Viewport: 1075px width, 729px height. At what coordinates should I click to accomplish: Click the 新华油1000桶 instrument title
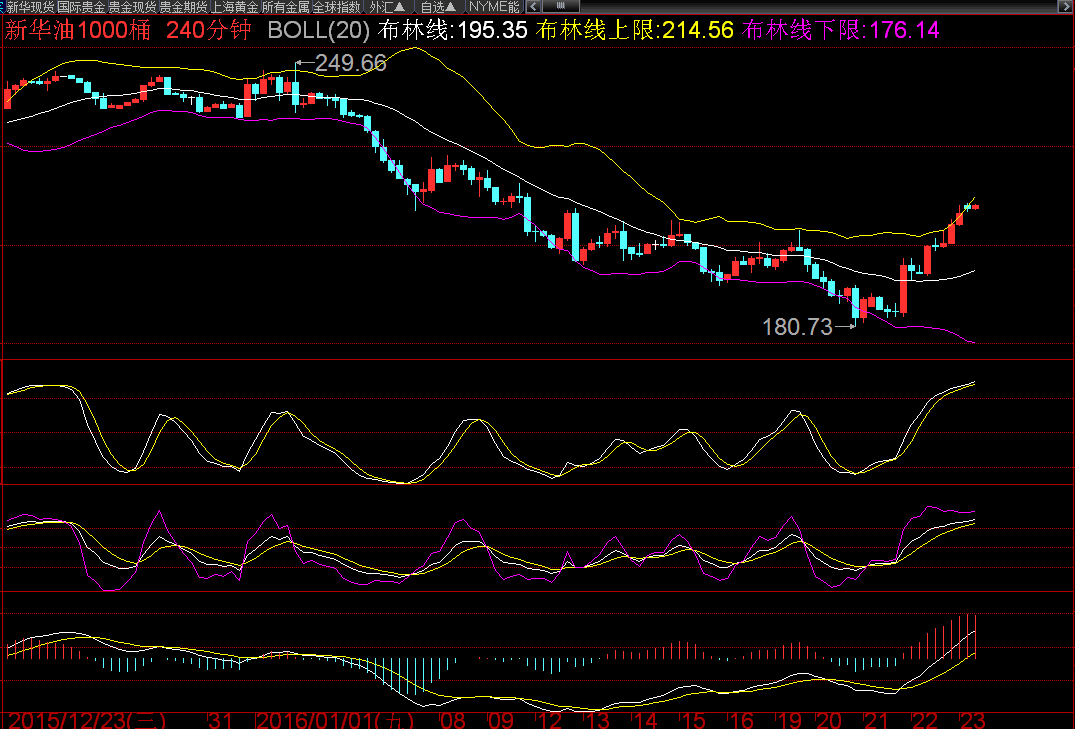pyautogui.click(x=79, y=30)
